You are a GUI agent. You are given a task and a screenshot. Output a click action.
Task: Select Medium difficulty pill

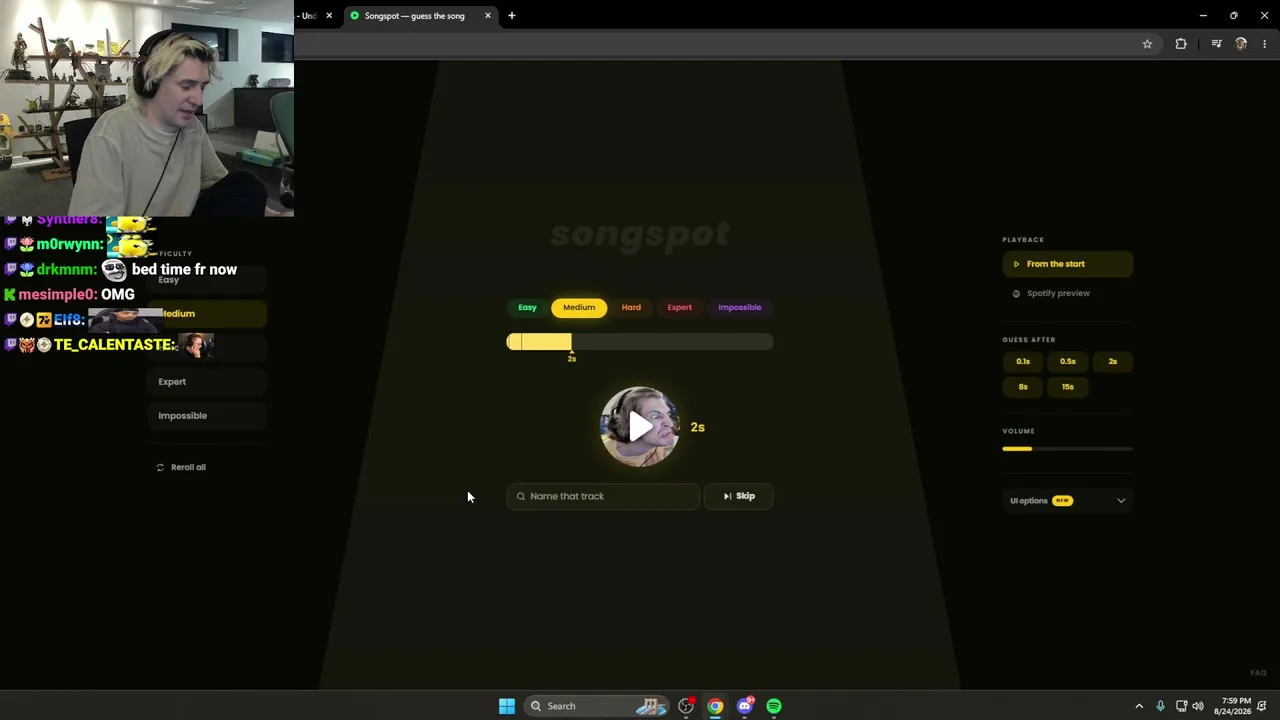[579, 307]
